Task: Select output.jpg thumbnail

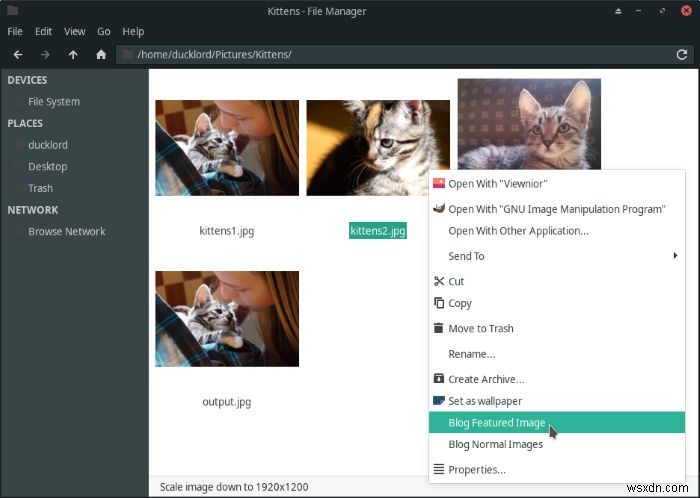Action: point(227,319)
